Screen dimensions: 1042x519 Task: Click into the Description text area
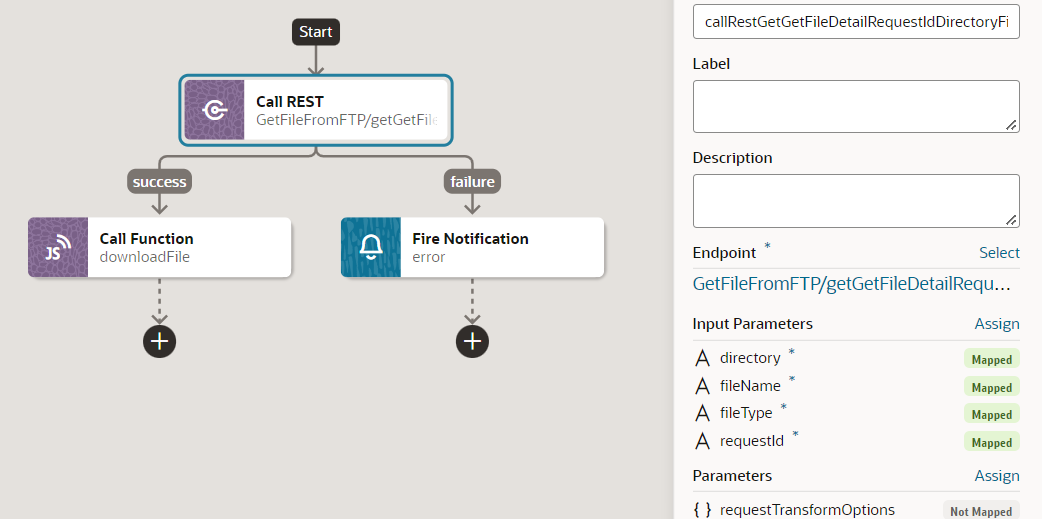pos(856,201)
